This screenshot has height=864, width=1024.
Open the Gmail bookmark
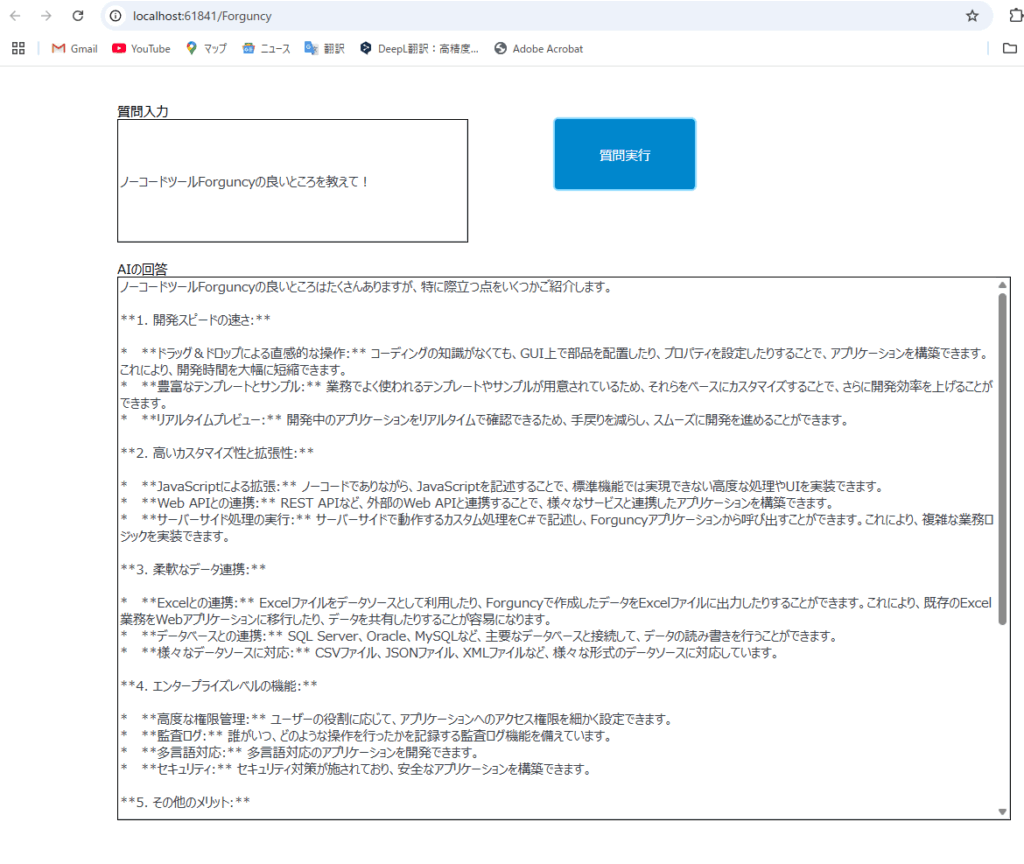pos(74,48)
